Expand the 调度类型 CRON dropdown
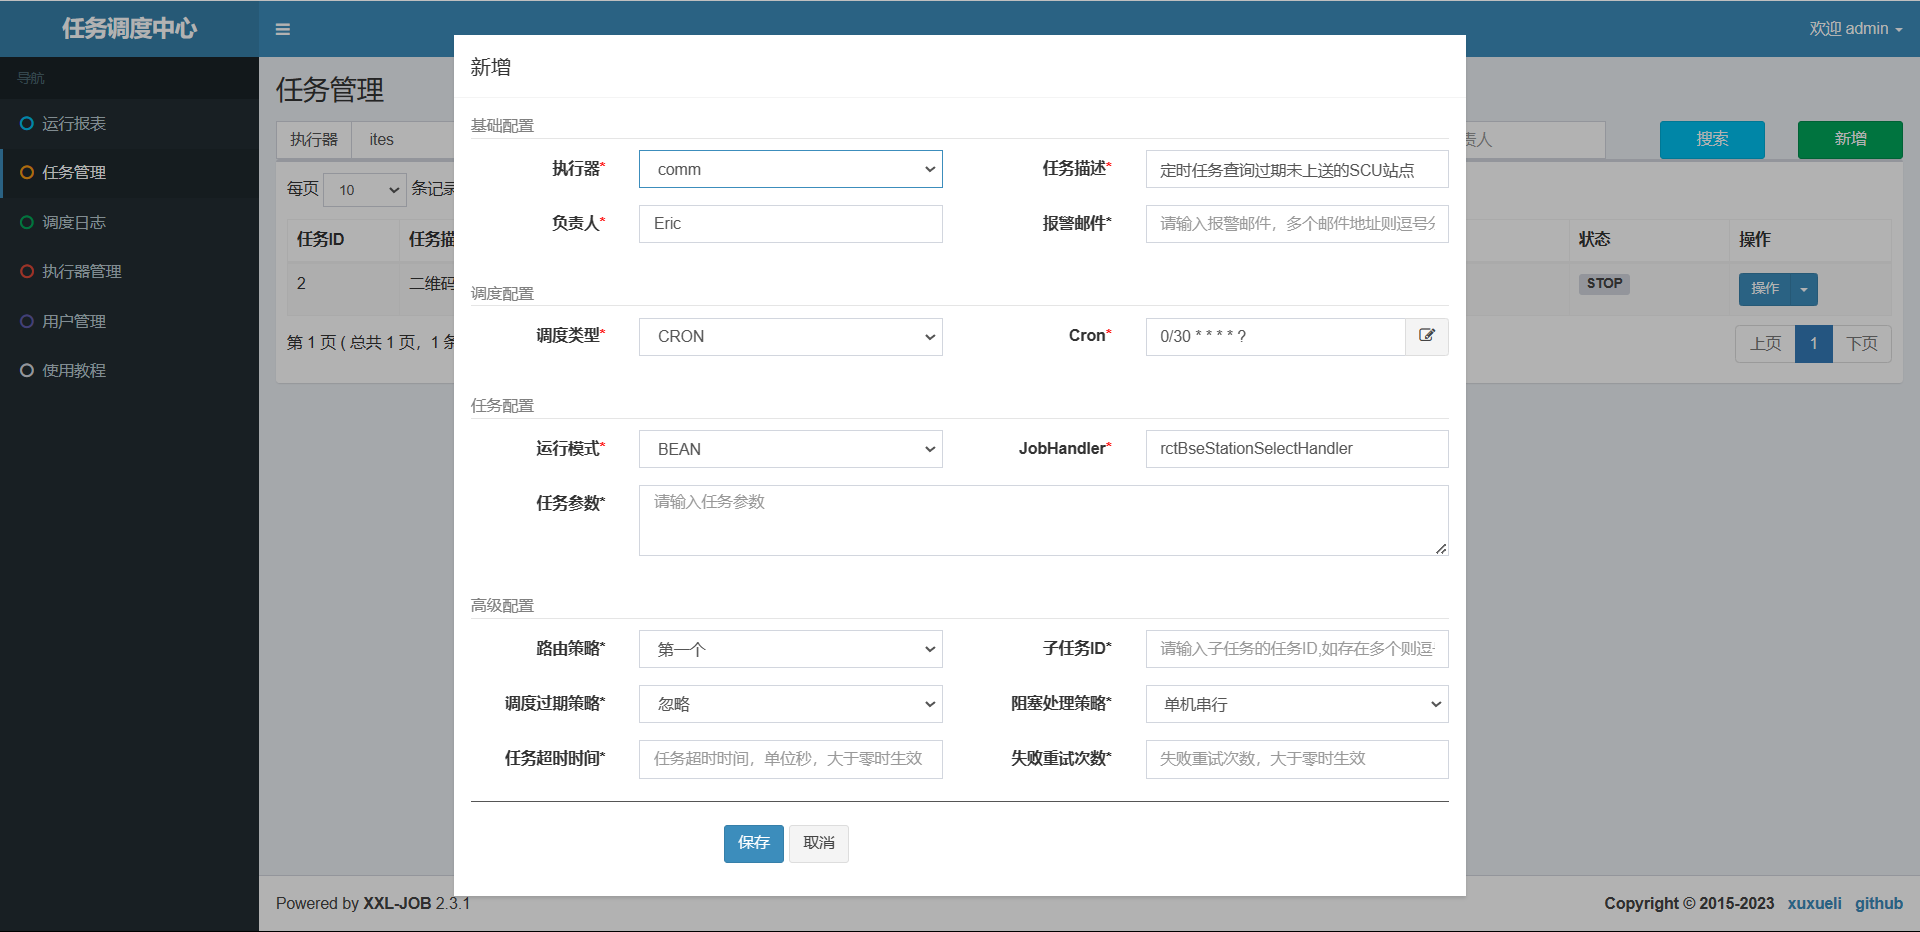This screenshot has width=1920, height=932. (x=790, y=337)
